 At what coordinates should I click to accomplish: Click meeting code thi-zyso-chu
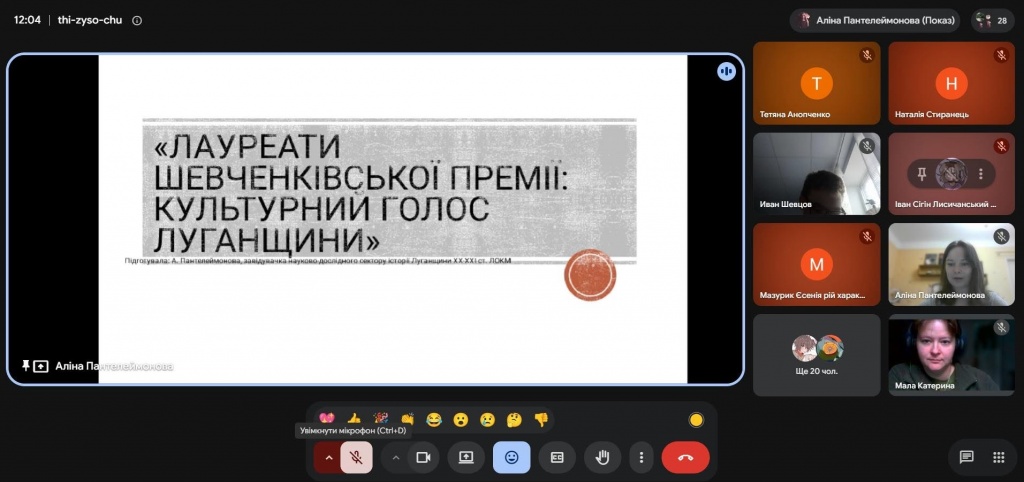click(x=89, y=20)
